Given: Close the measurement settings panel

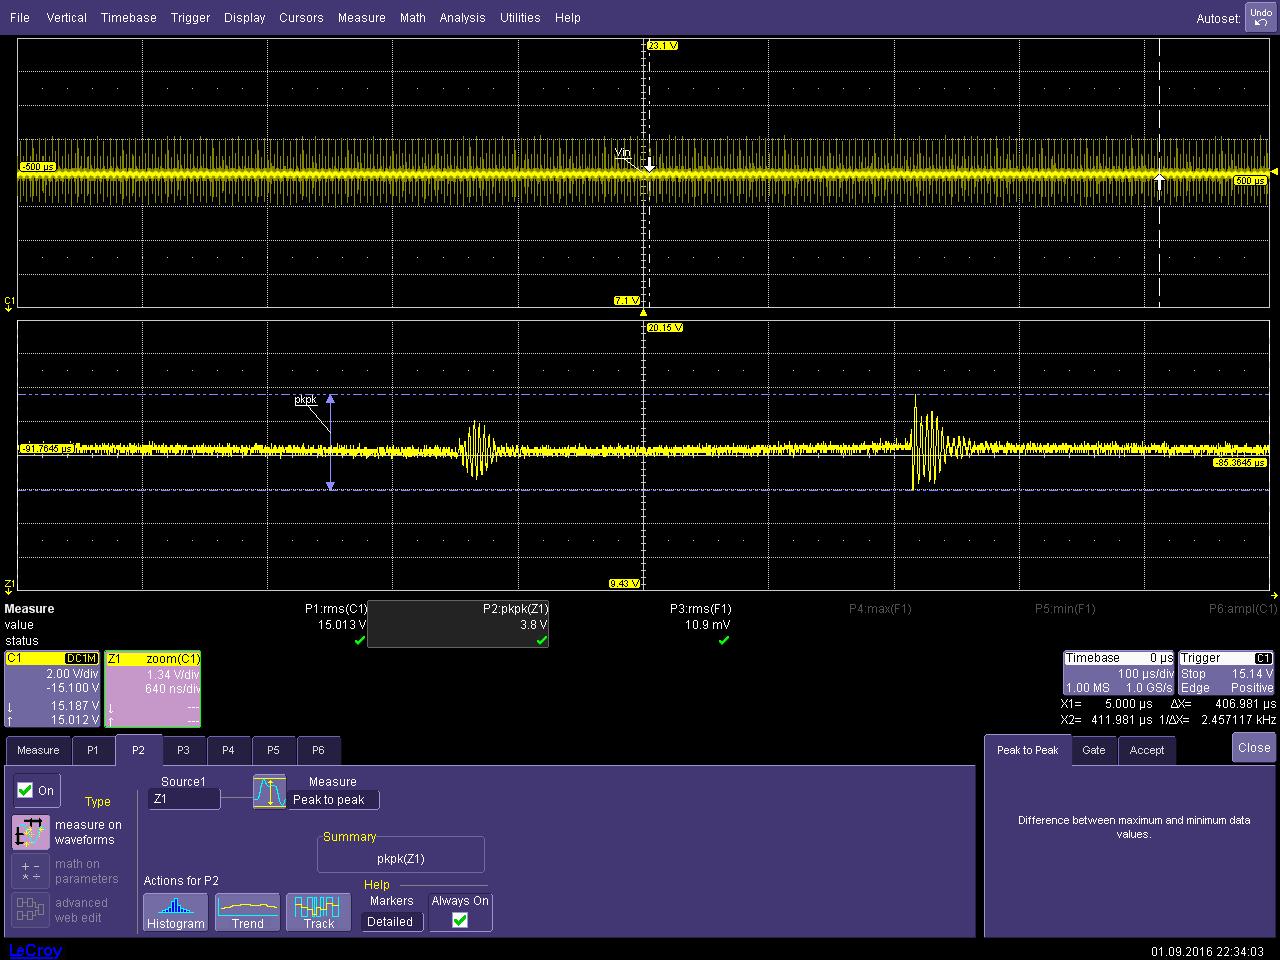Looking at the screenshot, I should click(1253, 747).
